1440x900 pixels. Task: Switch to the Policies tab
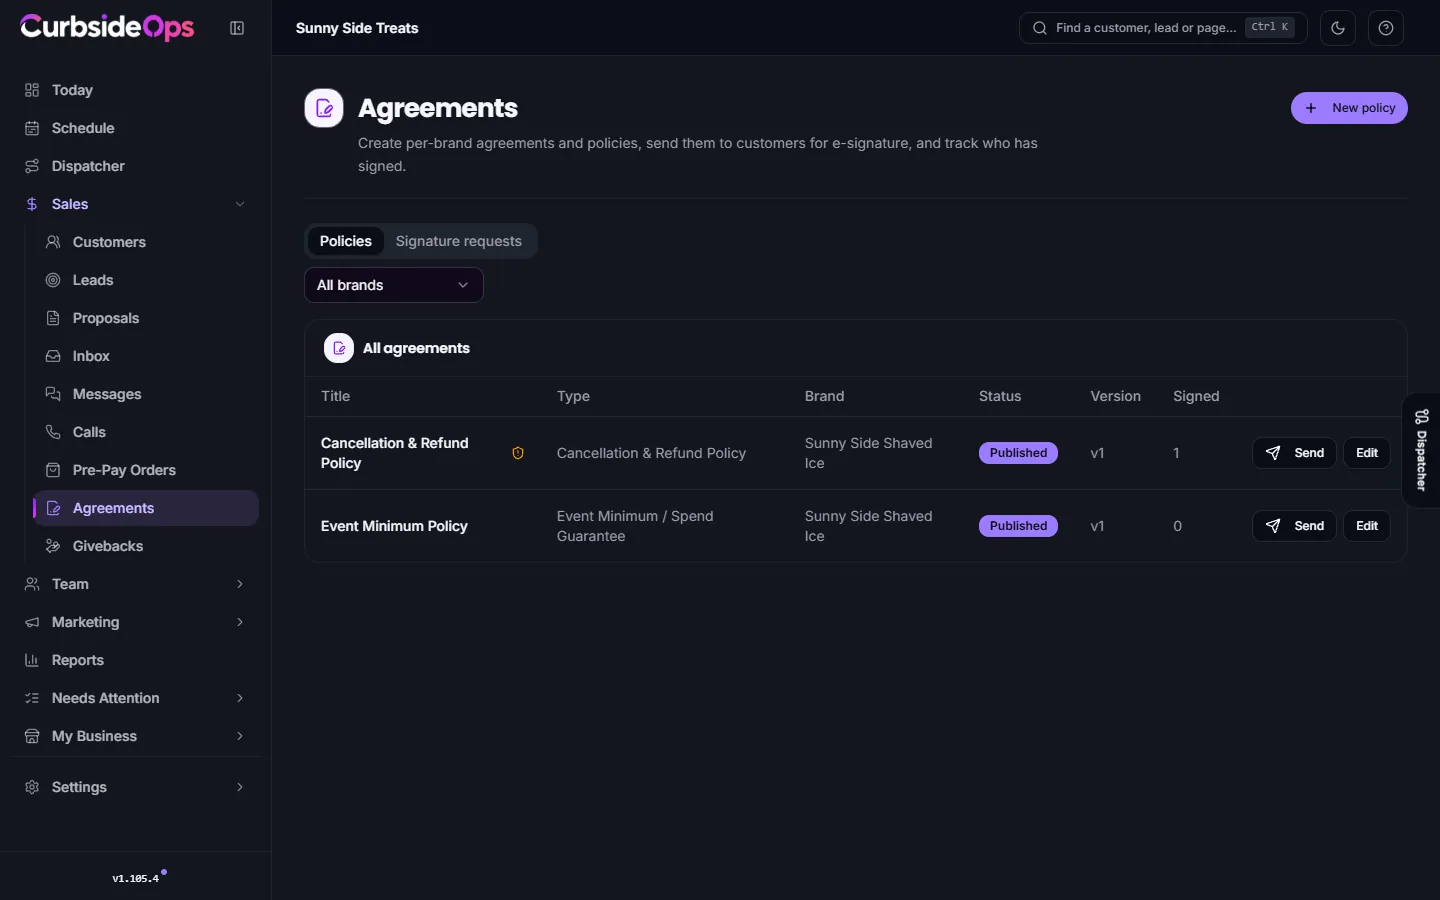point(345,241)
